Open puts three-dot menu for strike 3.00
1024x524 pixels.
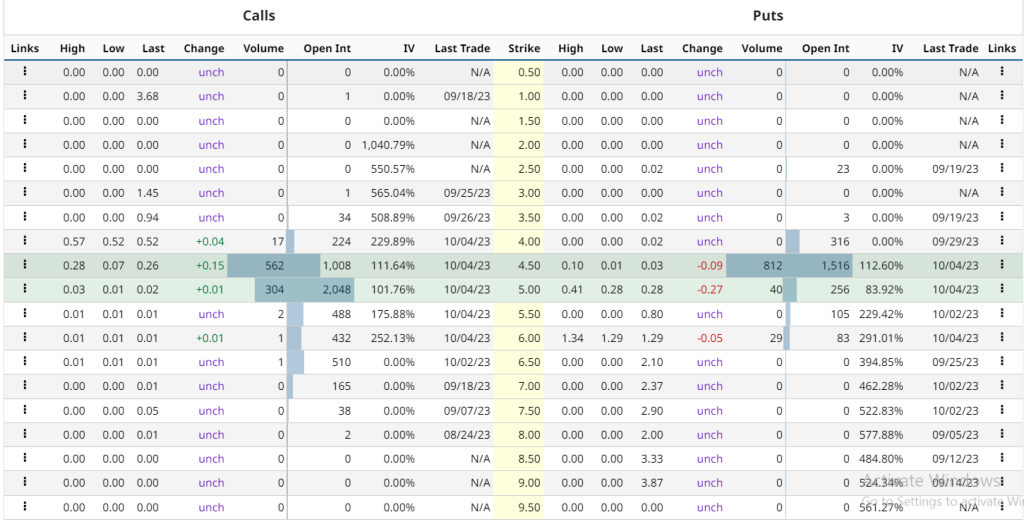point(1001,193)
